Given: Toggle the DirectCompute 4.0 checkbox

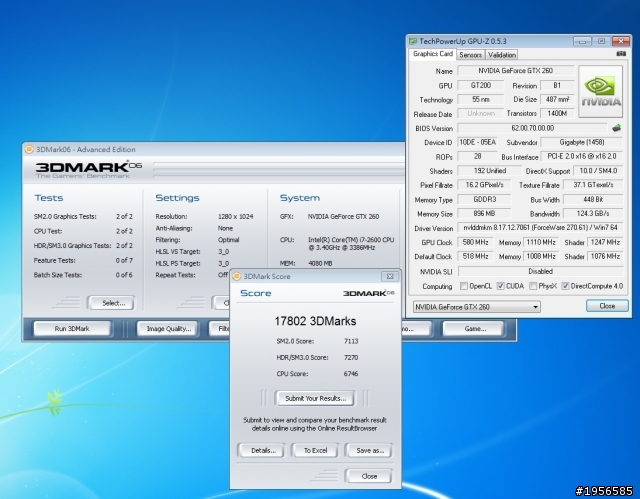Looking at the screenshot, I should coord(565,286).
